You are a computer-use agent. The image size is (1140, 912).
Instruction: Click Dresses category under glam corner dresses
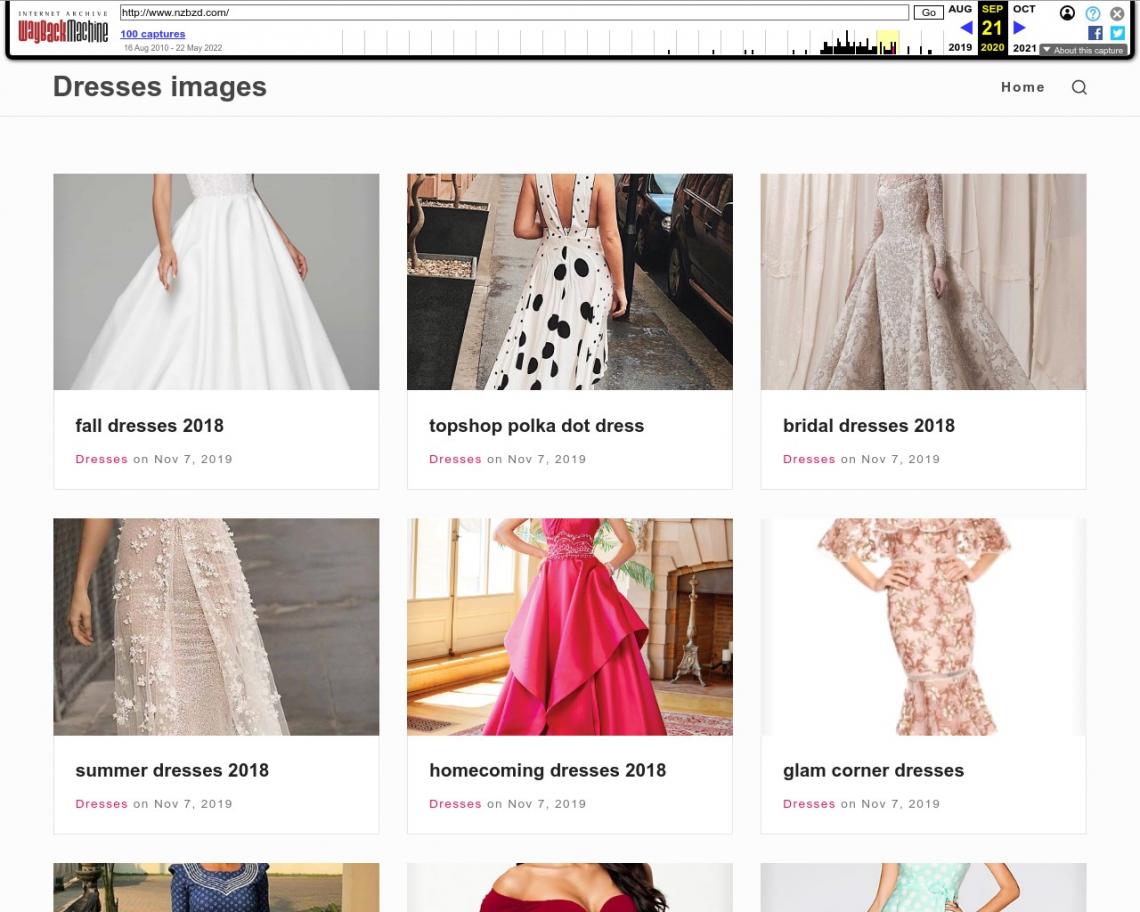809,804
